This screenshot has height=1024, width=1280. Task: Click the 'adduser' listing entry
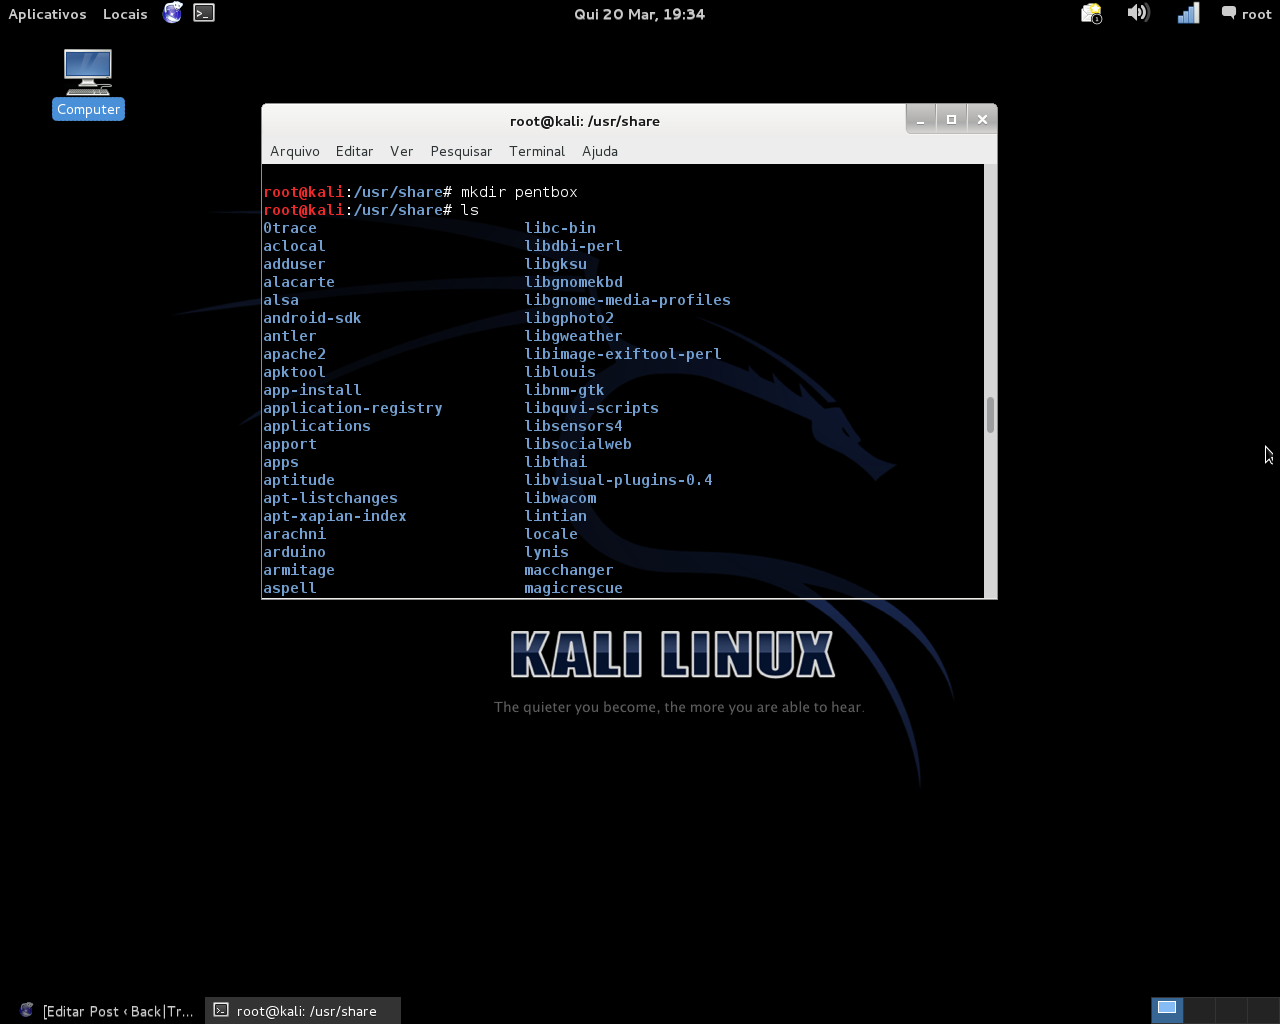pyautogui.click(x=294, y=264)
